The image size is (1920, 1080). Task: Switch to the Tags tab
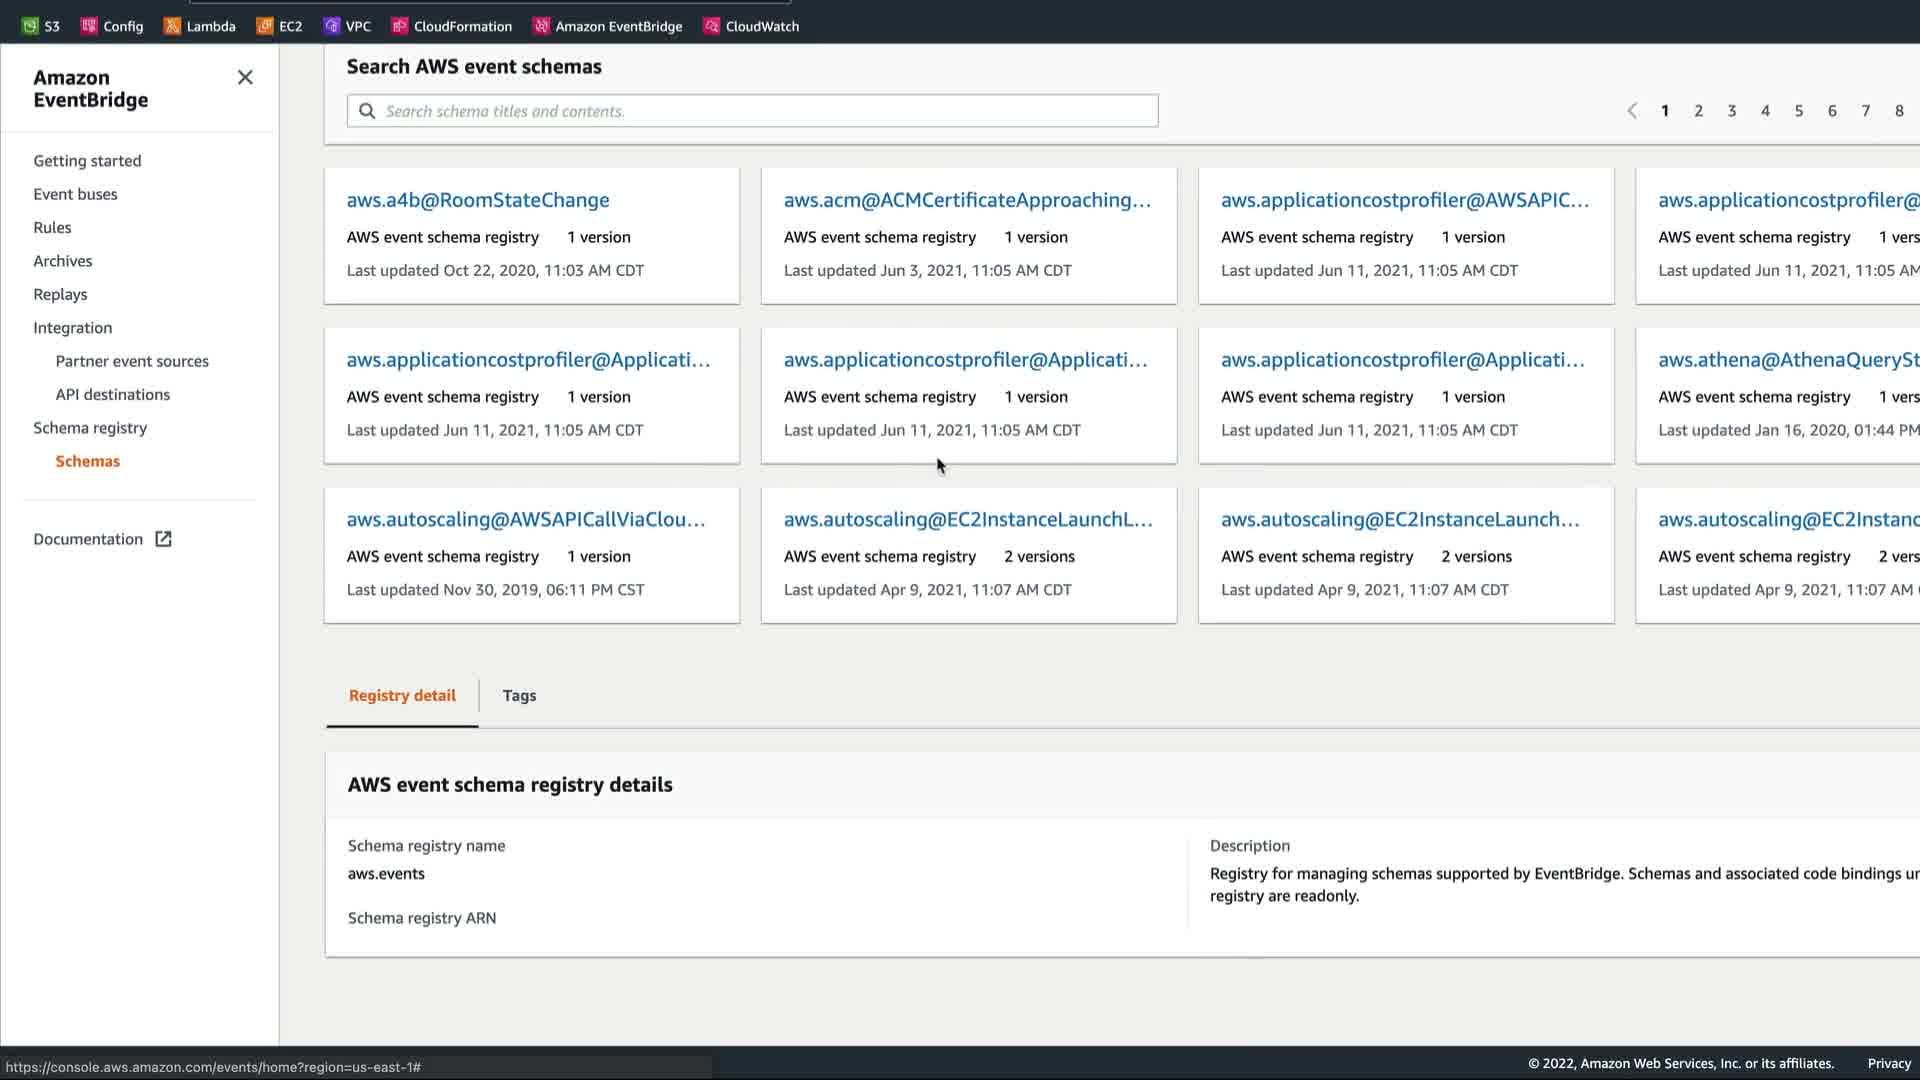519,695
